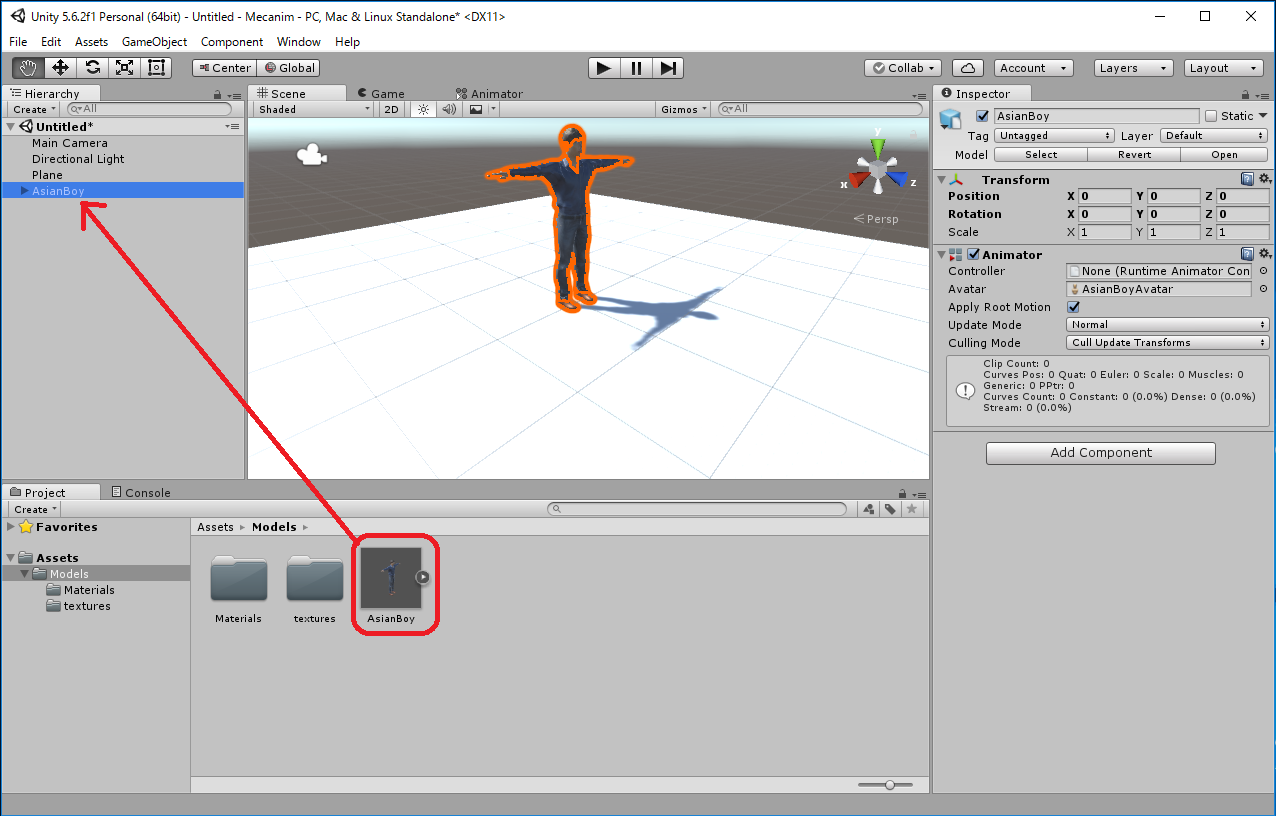
Task: Select the Hand tool in toolbar
Action: (28, 68)
